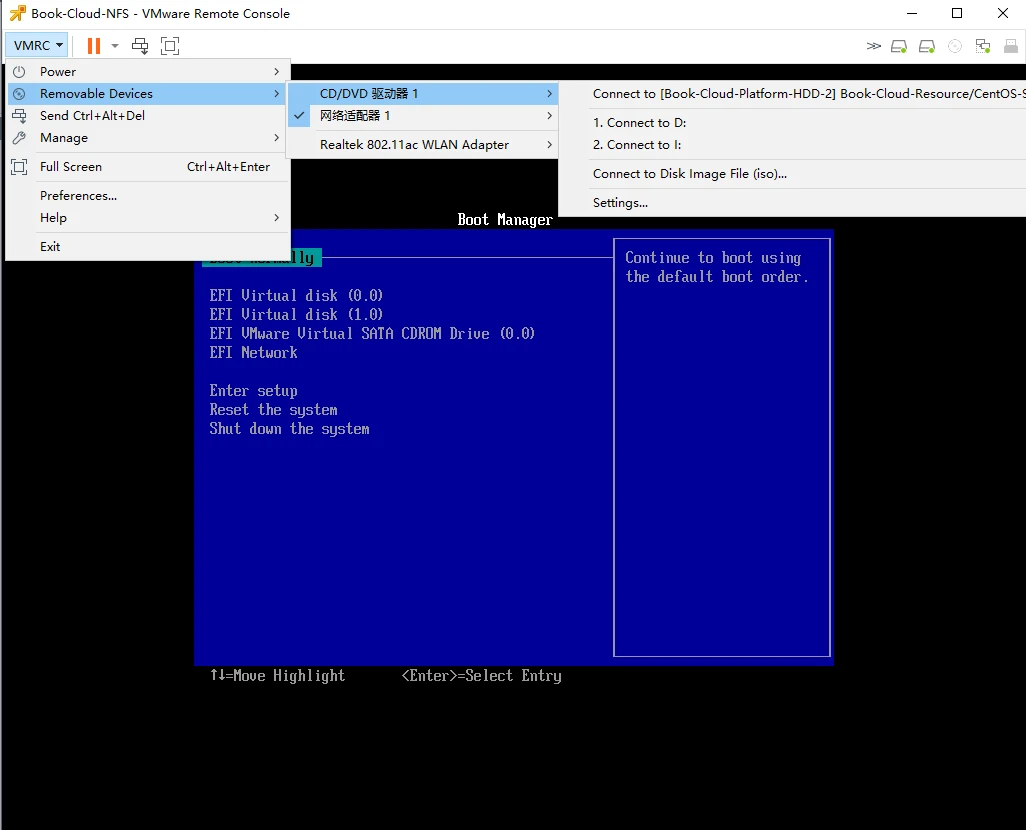Click the double-chevron expand devices icon

(x=873, y=46)
